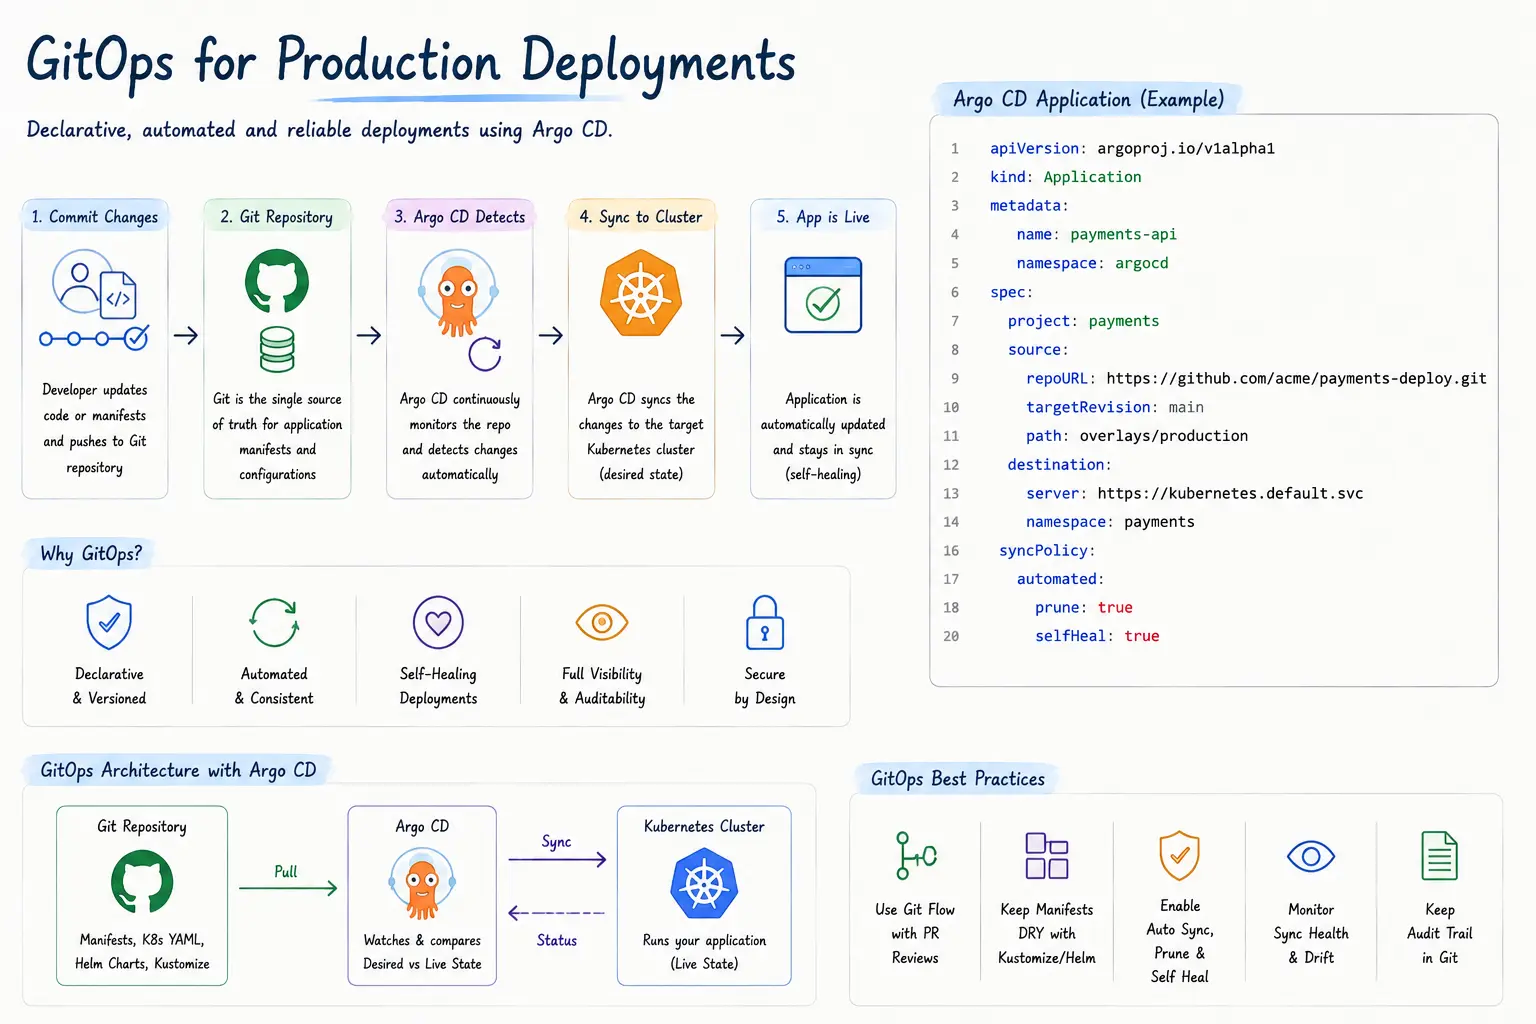
Task: Click the 'Sync' arrow label
Action: click(x=557, y=842)
